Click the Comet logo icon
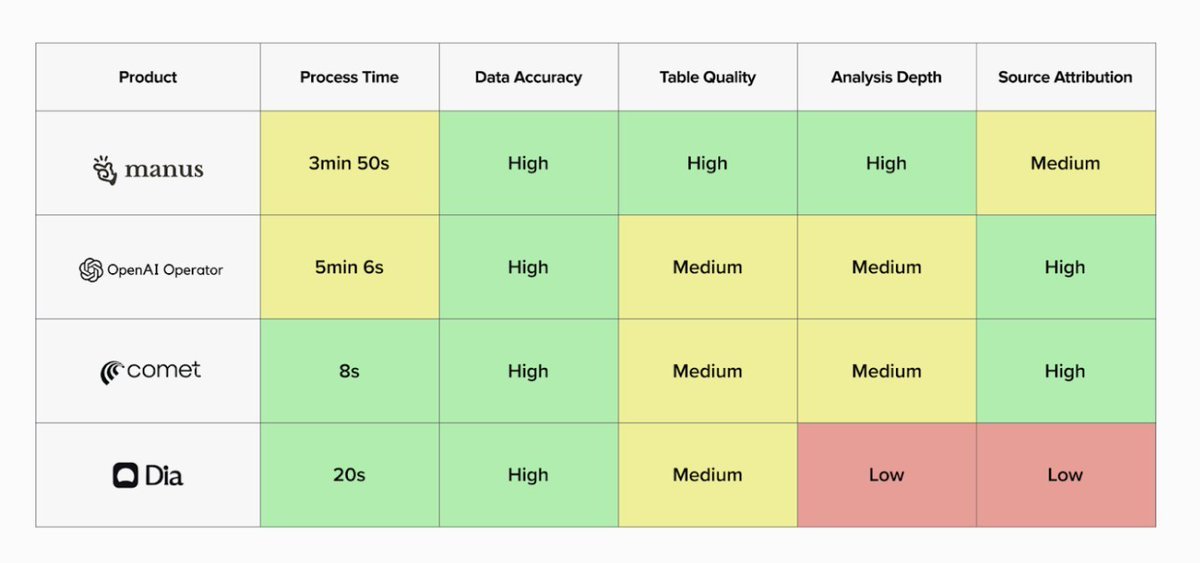The image size is (1200, 563). (111, 372)
